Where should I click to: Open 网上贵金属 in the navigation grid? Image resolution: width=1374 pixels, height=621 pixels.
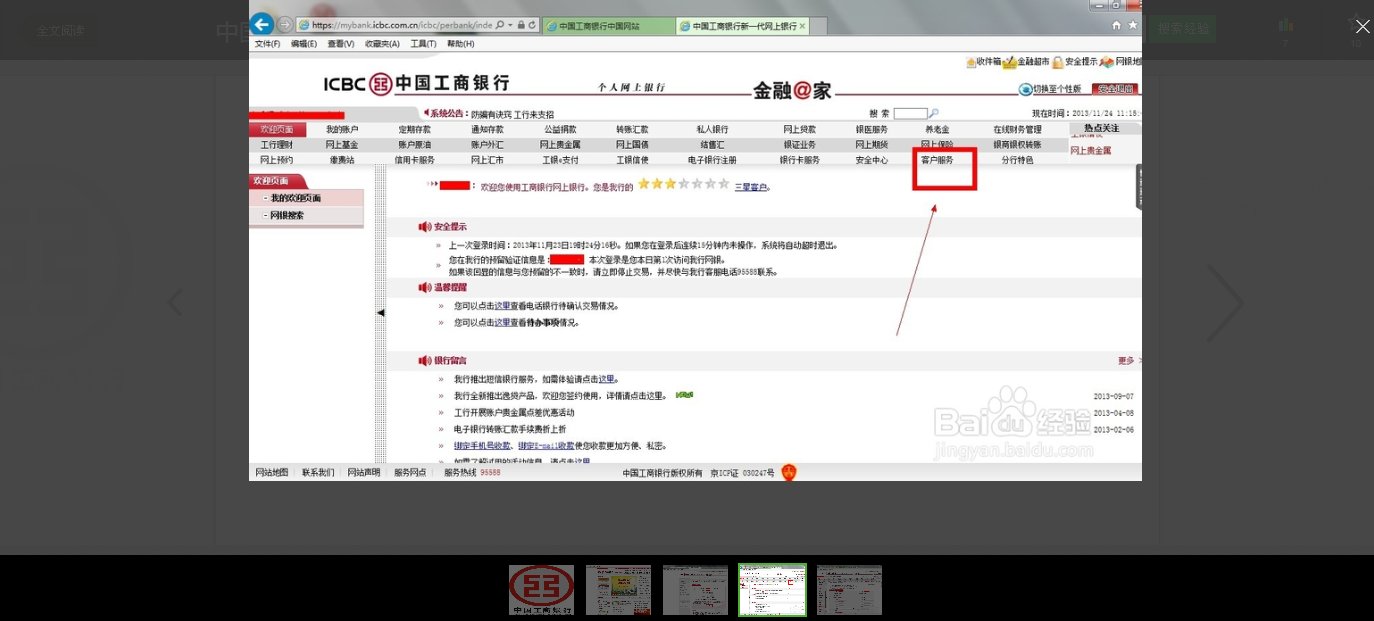pos(560,145)
